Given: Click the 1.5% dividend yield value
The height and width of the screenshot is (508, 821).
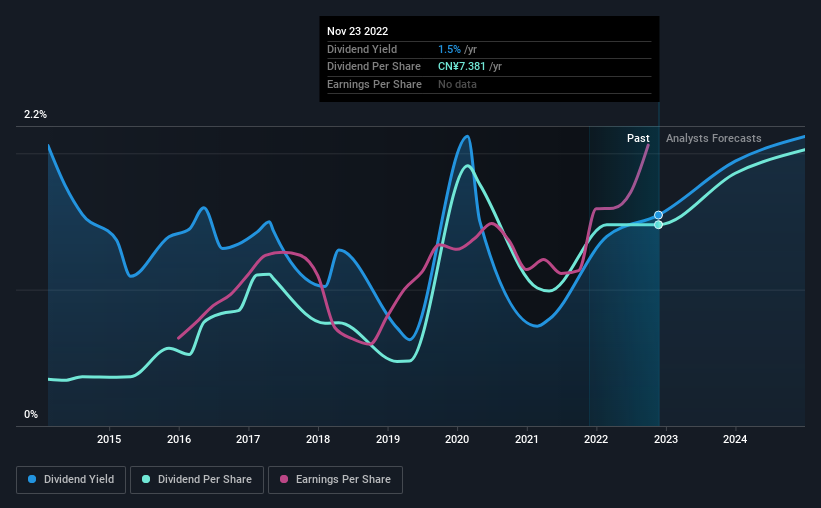Looking at the screenshot, I should (449, 49).
